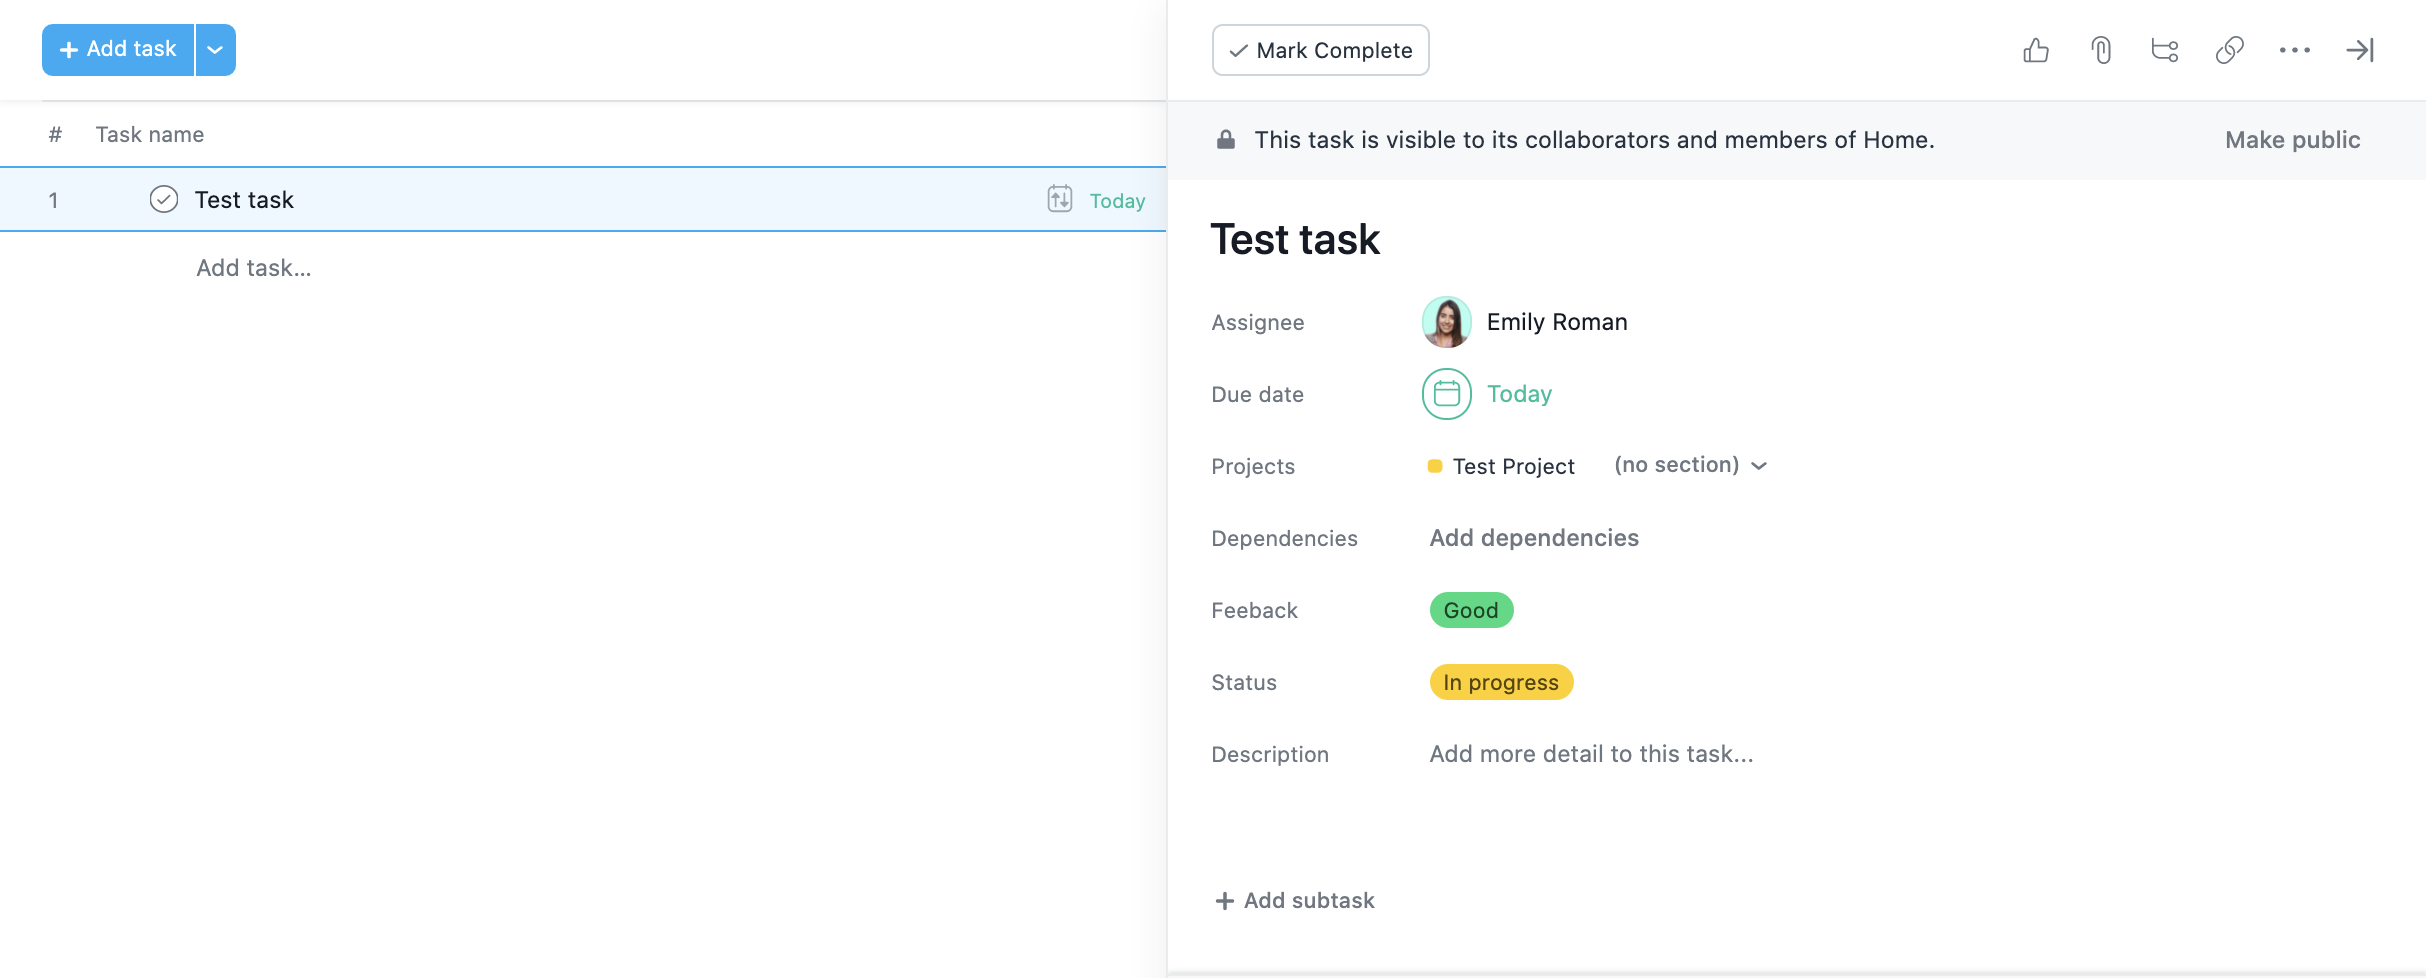Image resolution: width=2426 pixels, height=978 pixels.
Task: Open the In progress status dropdown
Action: click(x=1501, y=682)
